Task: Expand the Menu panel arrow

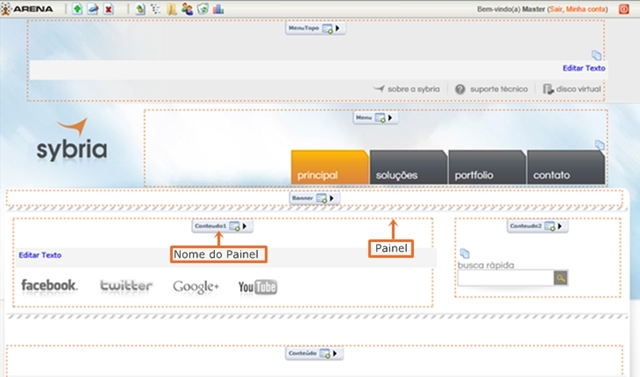Action: 390,118
